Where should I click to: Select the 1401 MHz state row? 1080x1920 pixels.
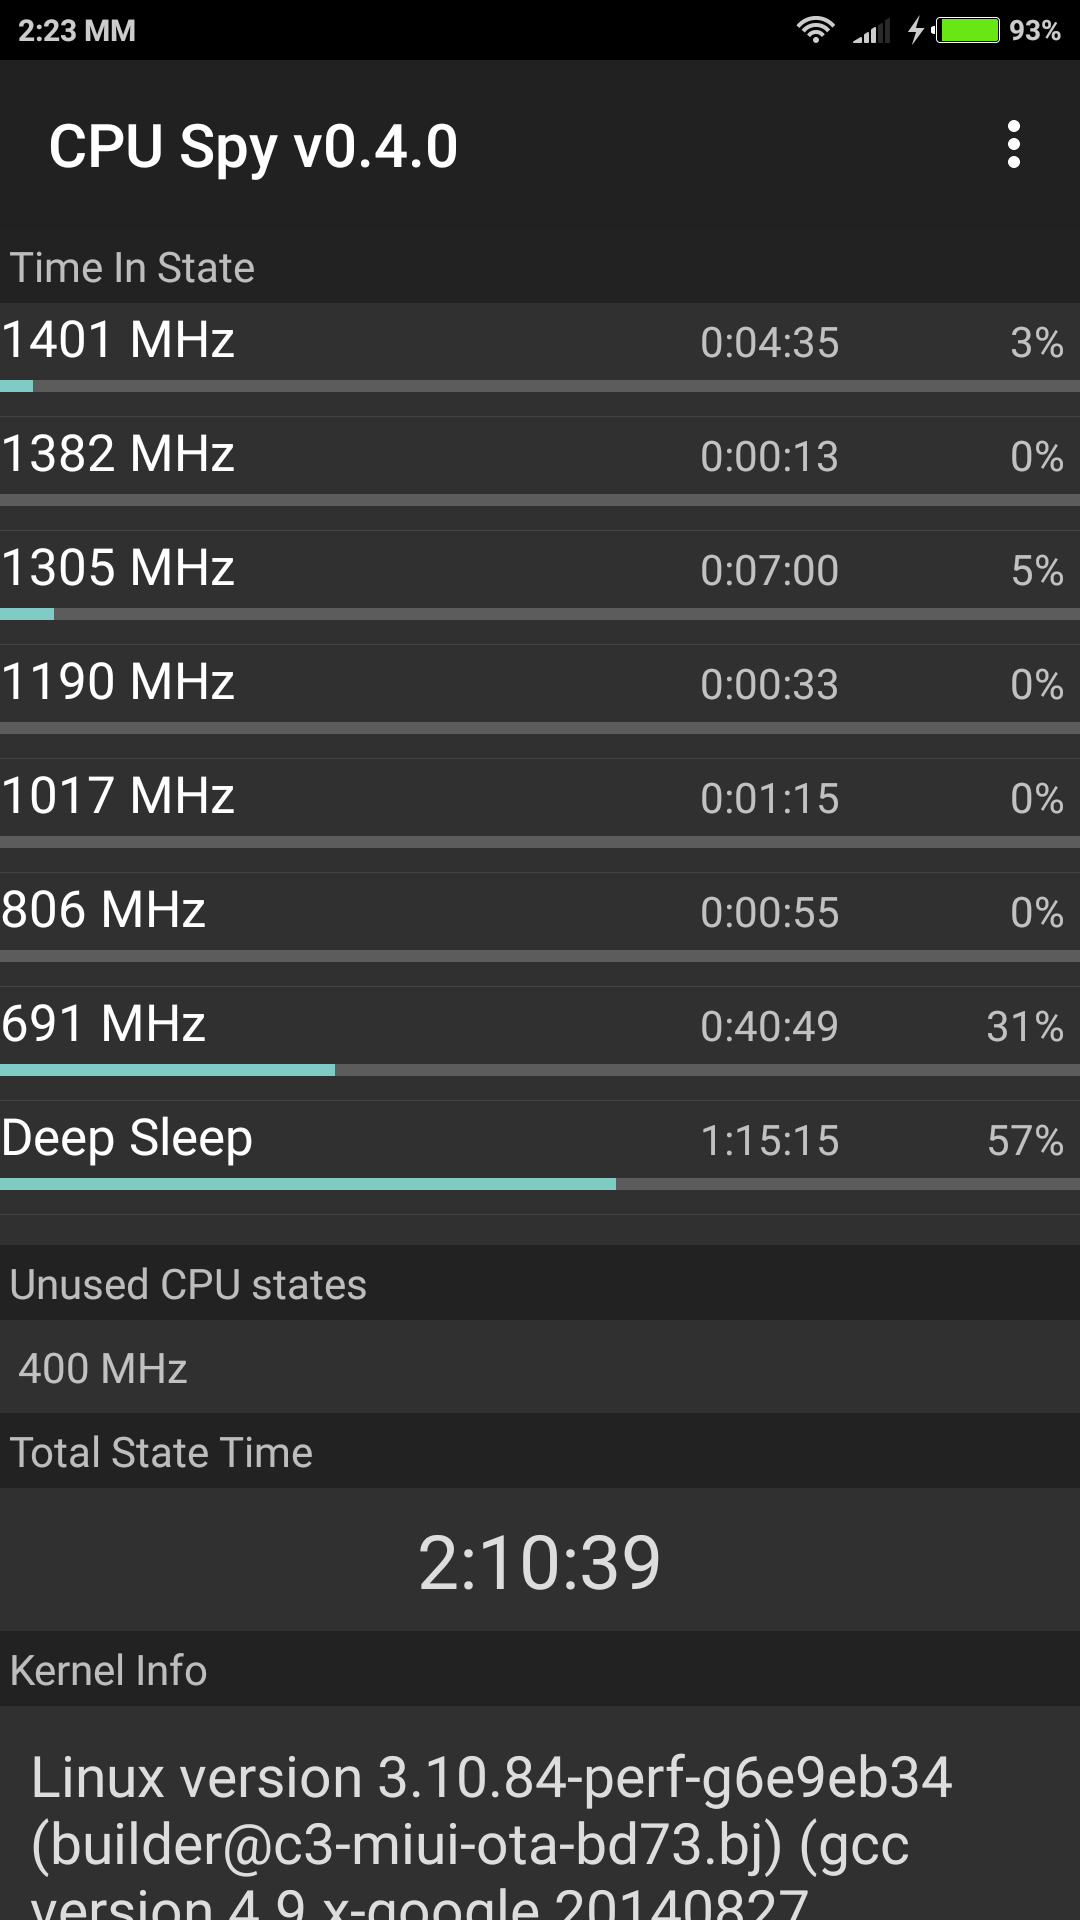(x=540, y=342)
